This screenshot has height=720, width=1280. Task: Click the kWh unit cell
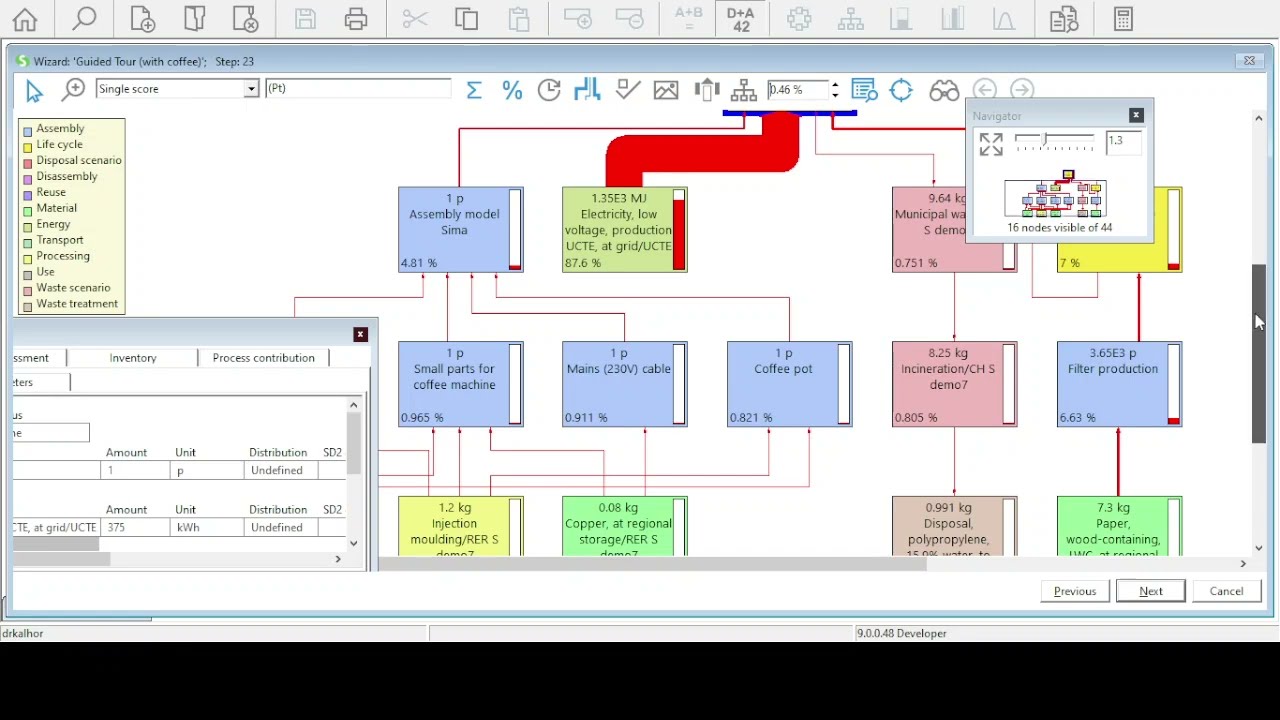click(208, 527)
